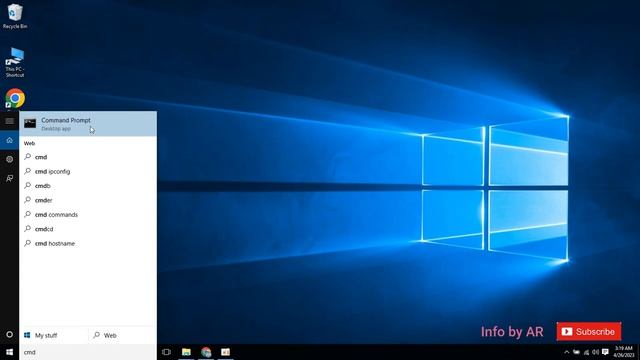640x360 pixels.
Task: Select the 'cmdb' web suggestion
Action: [88, 186]
